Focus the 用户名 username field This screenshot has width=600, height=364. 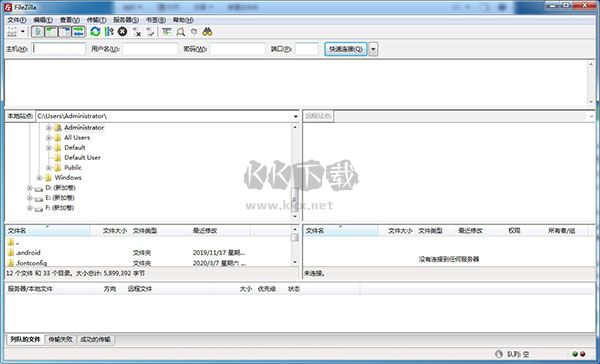(150, 49)
